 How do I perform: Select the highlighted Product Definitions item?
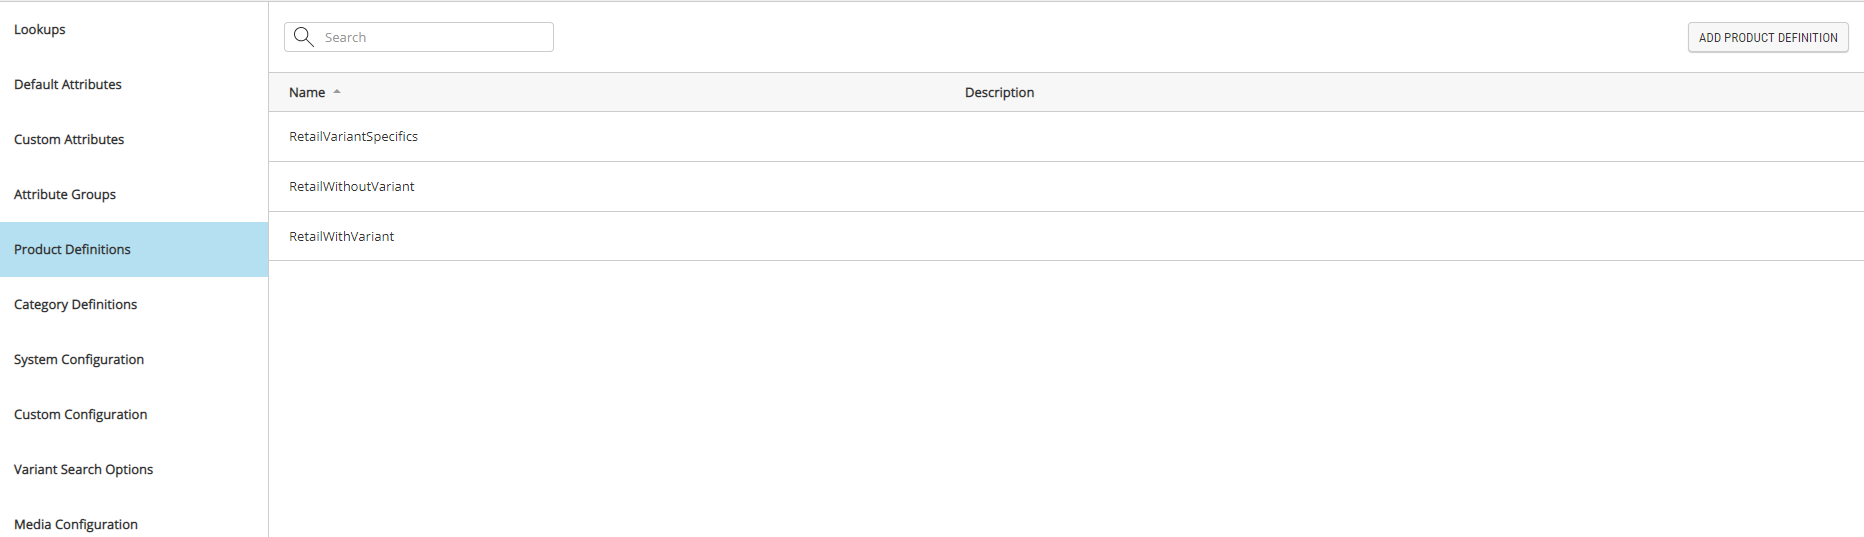(72, 250)
